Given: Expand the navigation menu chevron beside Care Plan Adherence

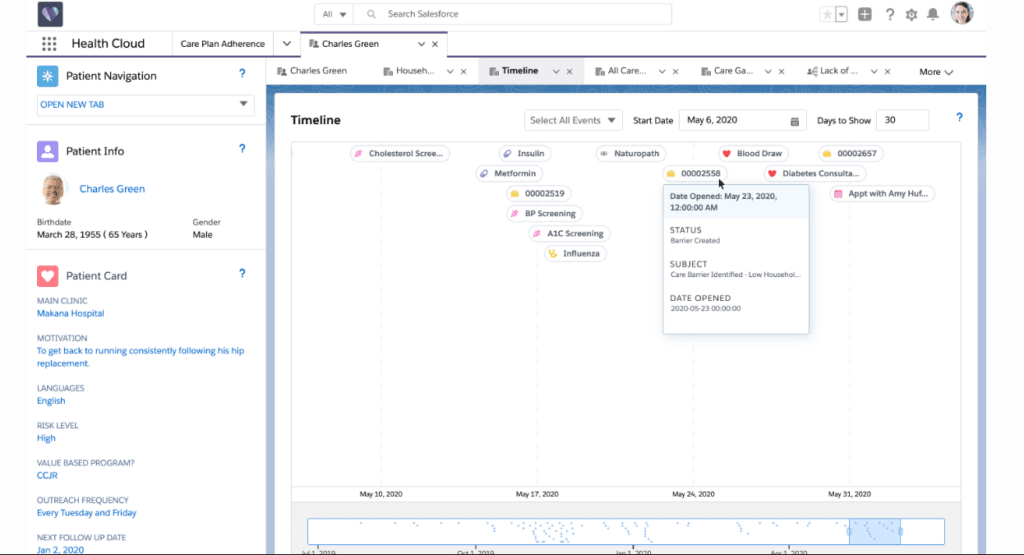Looking at the screenshot, I should click(x=287, y=44).
